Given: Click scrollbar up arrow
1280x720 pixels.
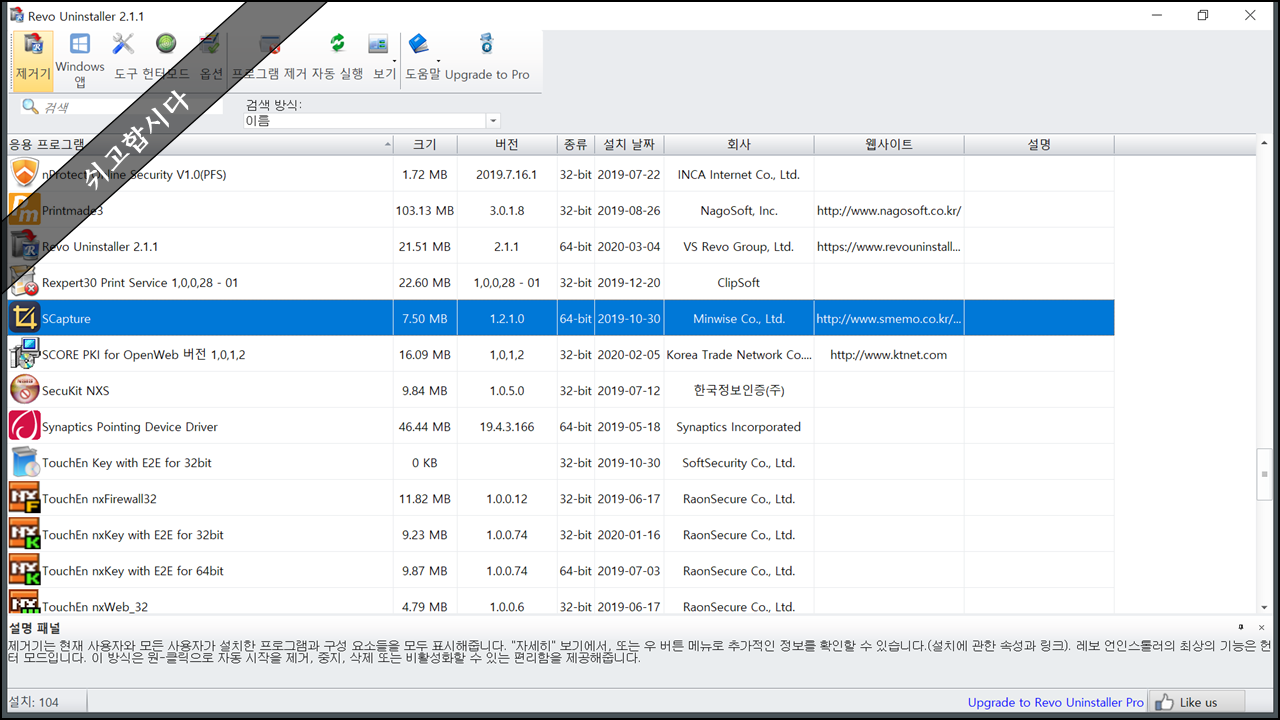Looking at the screenshot, I should 1265,144.
